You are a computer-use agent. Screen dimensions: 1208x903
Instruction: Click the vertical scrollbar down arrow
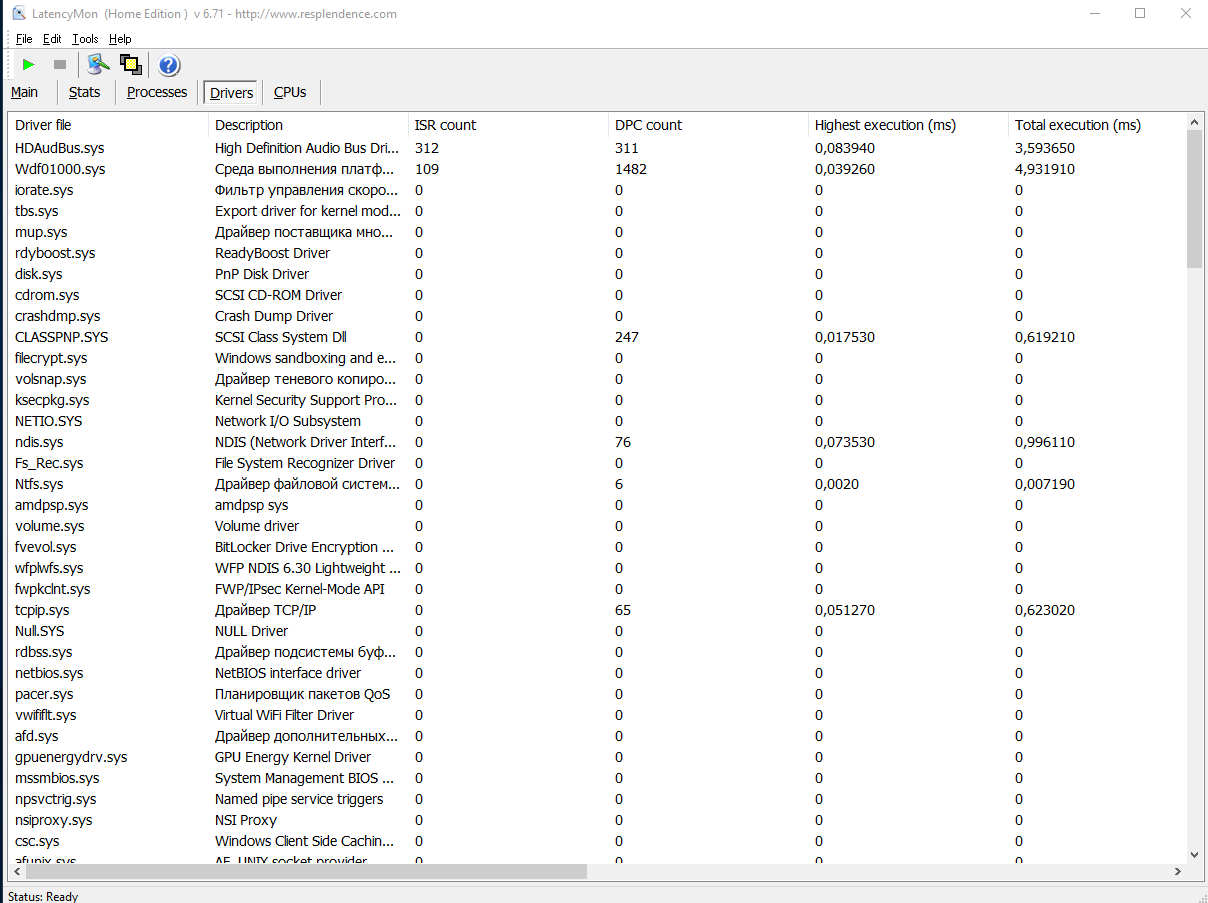click(1194, 855)
